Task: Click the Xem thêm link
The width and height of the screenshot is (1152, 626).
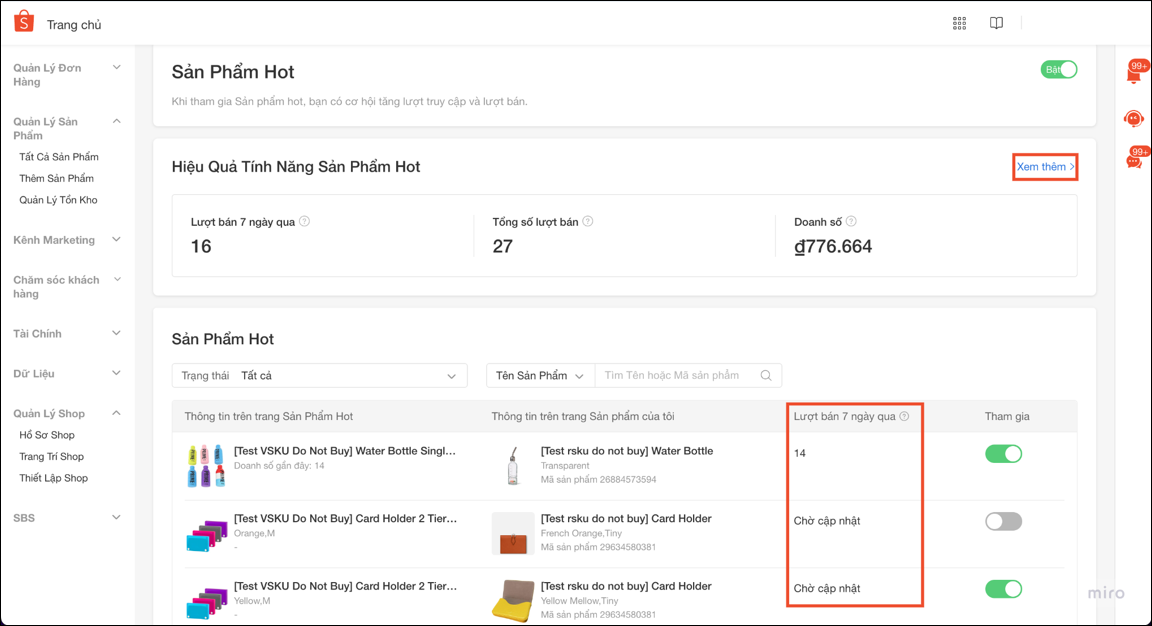Action: click(x=1045, y=167)
